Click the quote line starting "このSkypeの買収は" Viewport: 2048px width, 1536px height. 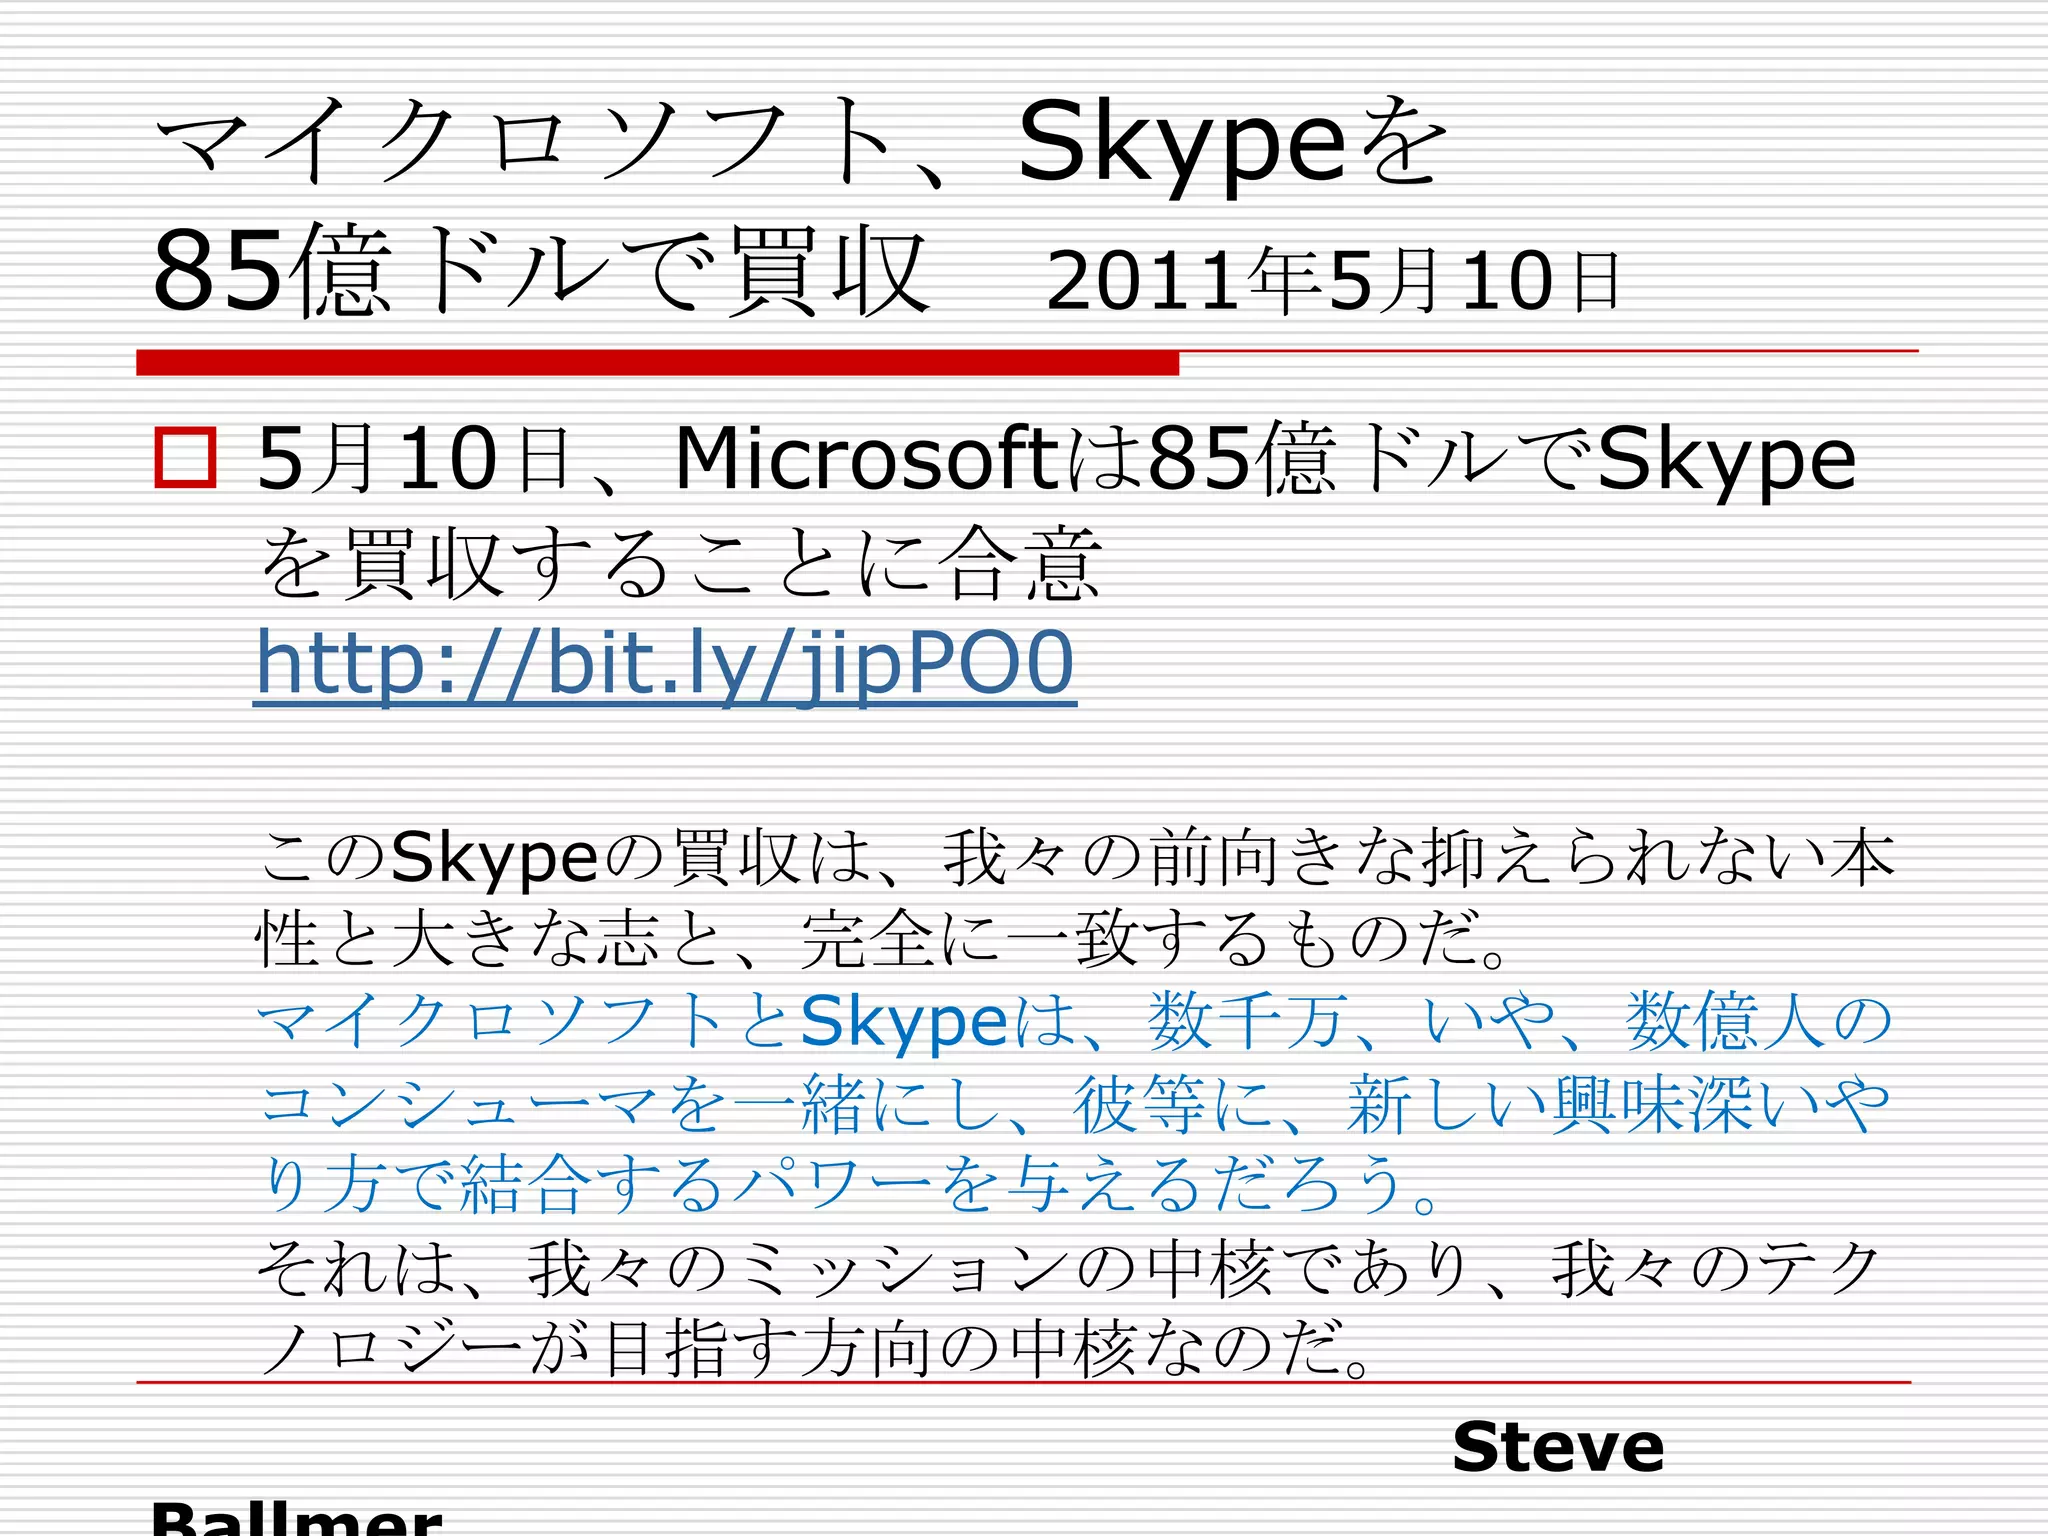1076,858
